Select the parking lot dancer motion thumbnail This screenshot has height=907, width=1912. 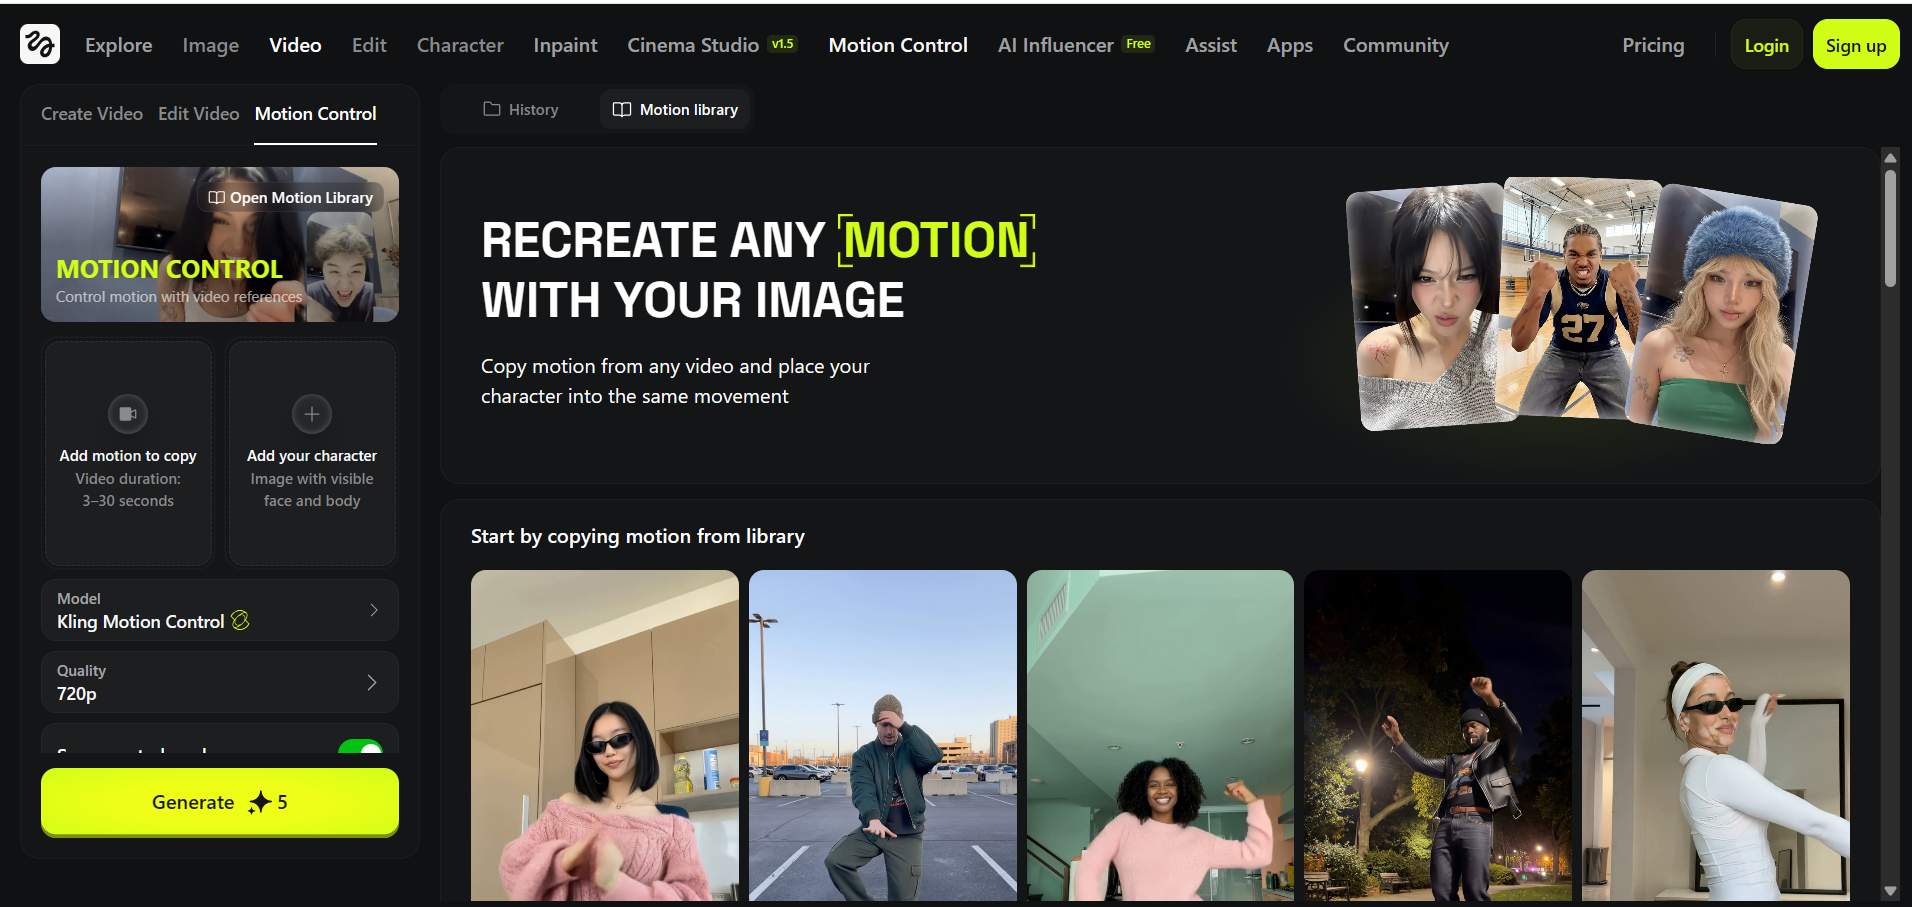(x=882, y=735)
